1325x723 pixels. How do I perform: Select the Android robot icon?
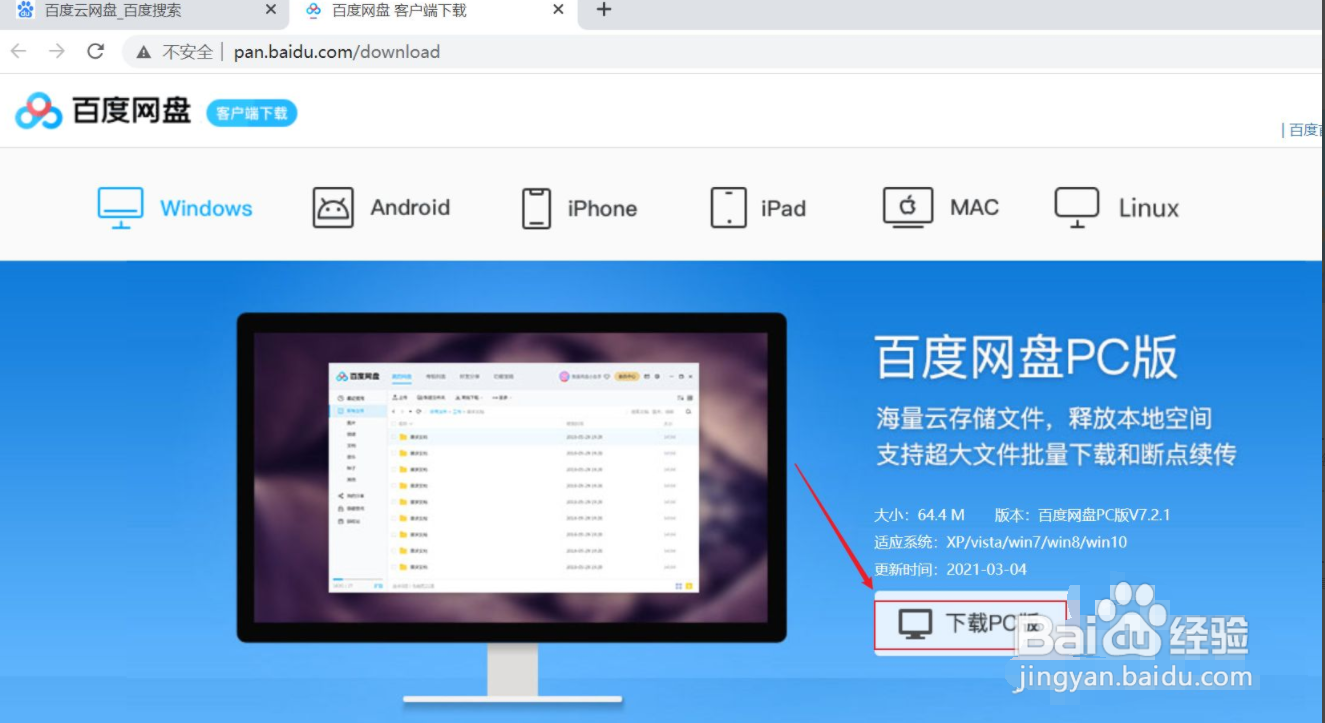pos(333,208)
